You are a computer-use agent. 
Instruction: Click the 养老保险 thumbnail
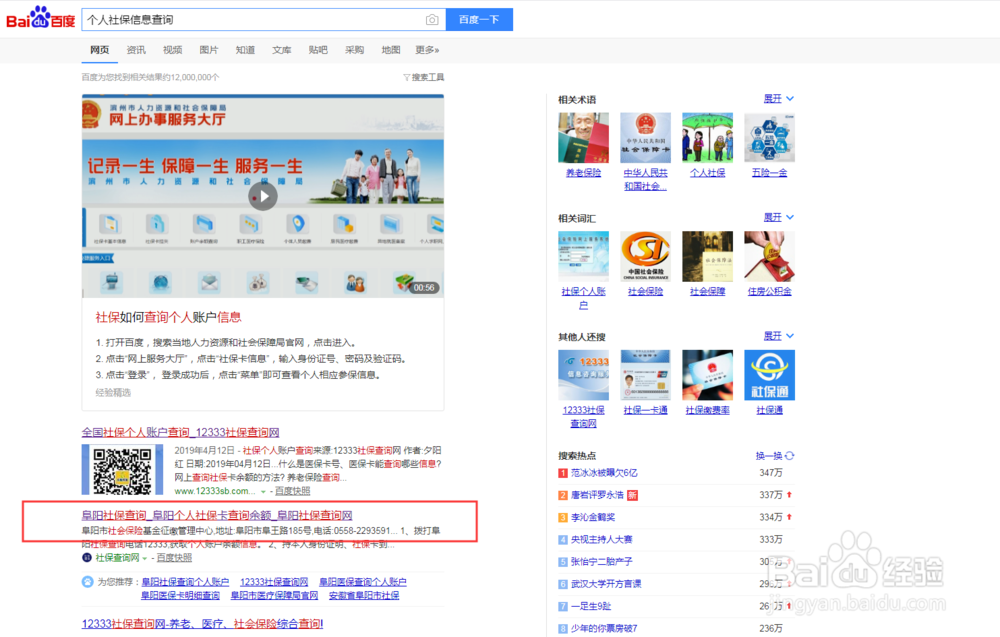(584, 138)
